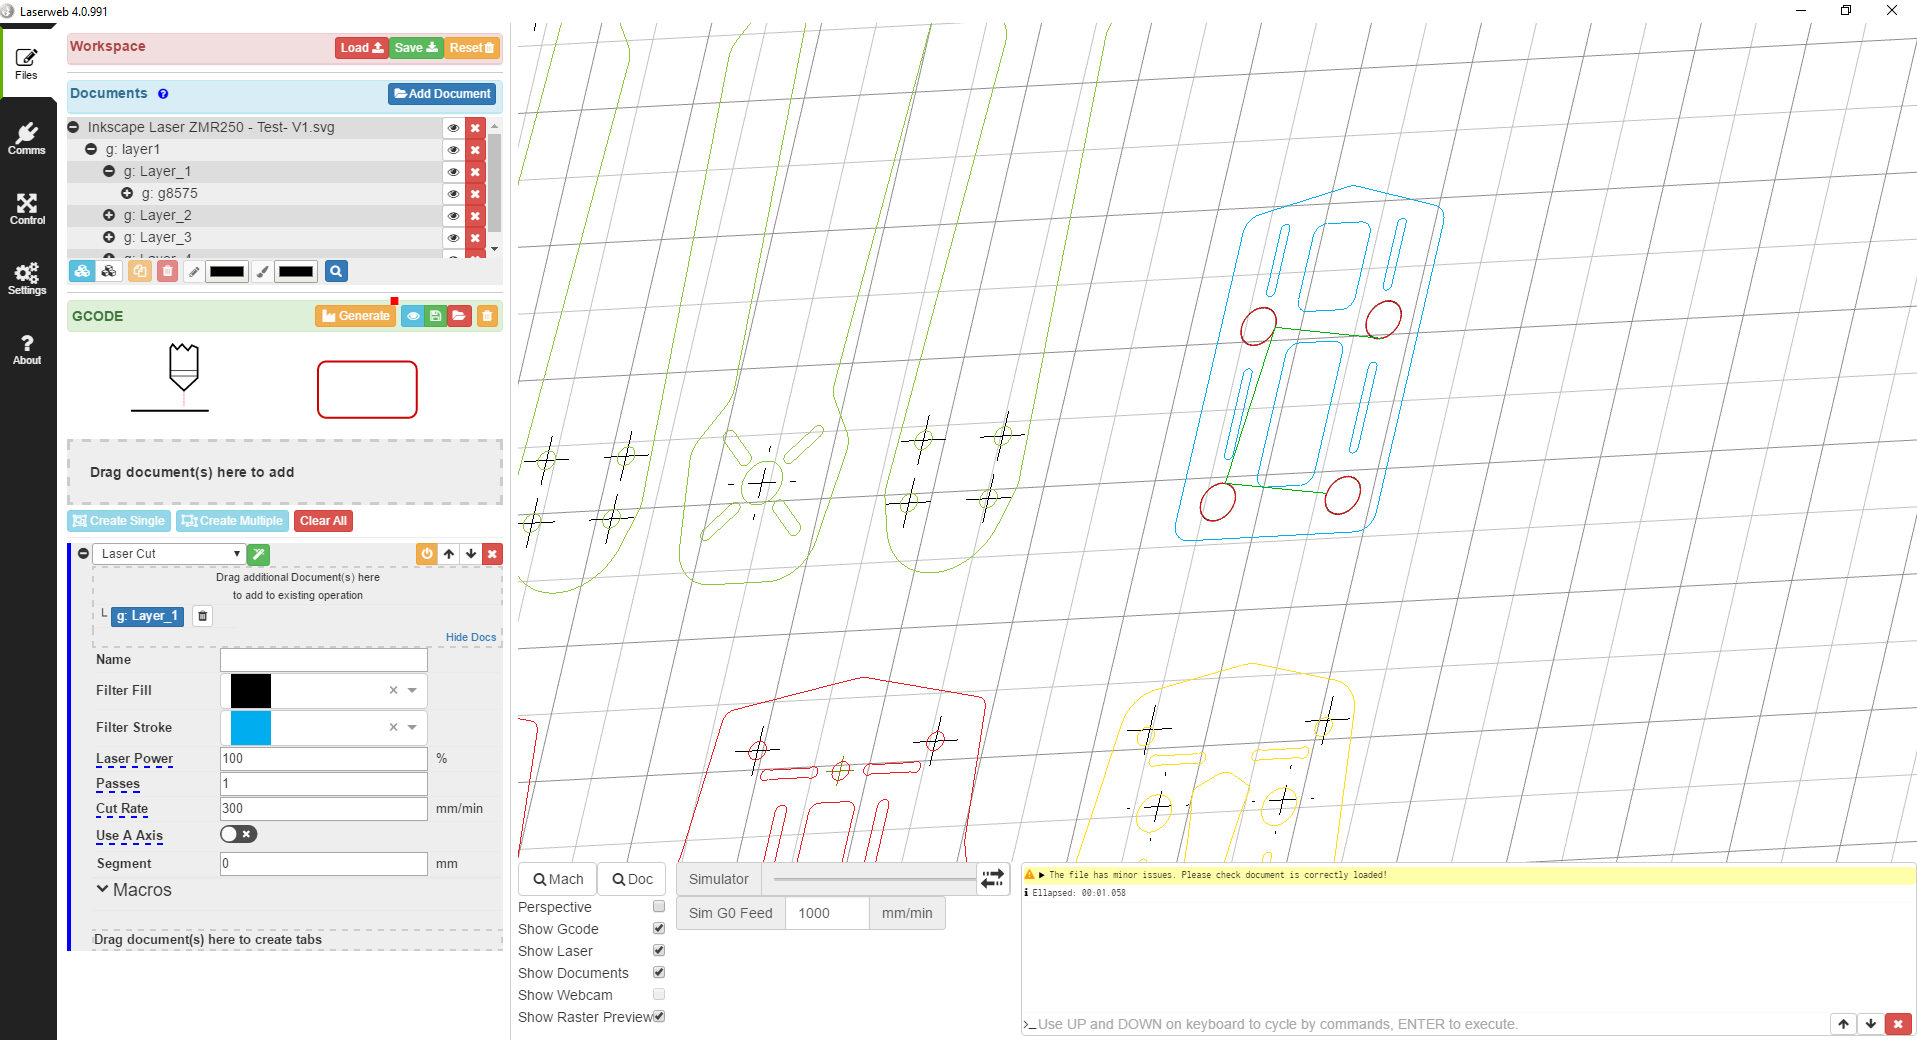
Task: Click into the operation Name field
Action: tap(324, 660)
